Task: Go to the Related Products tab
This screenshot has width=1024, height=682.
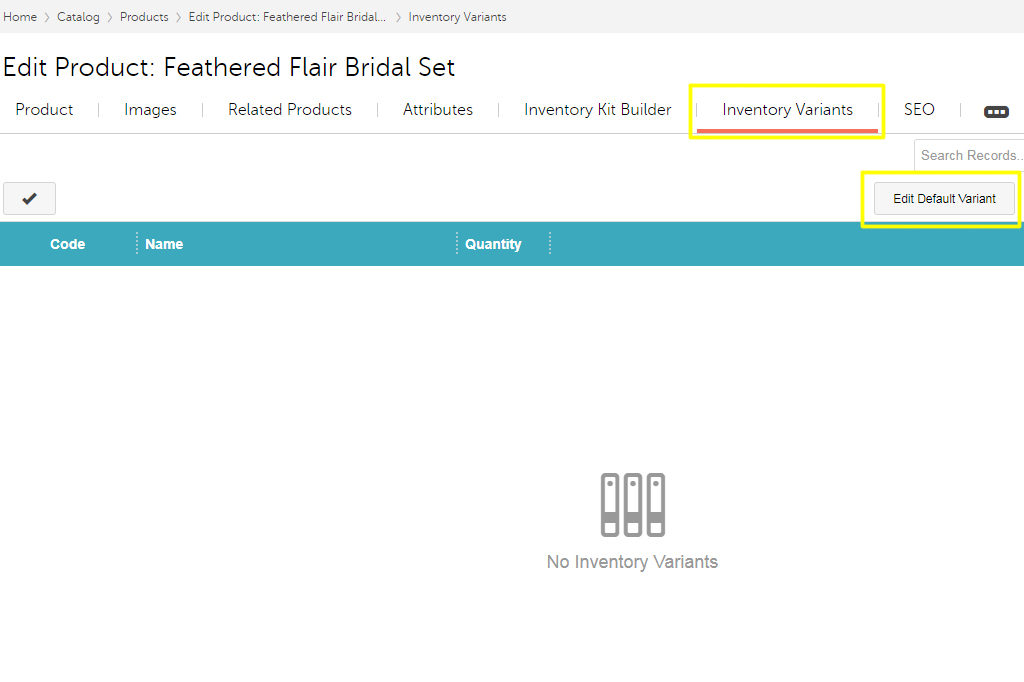Action: 290,110
